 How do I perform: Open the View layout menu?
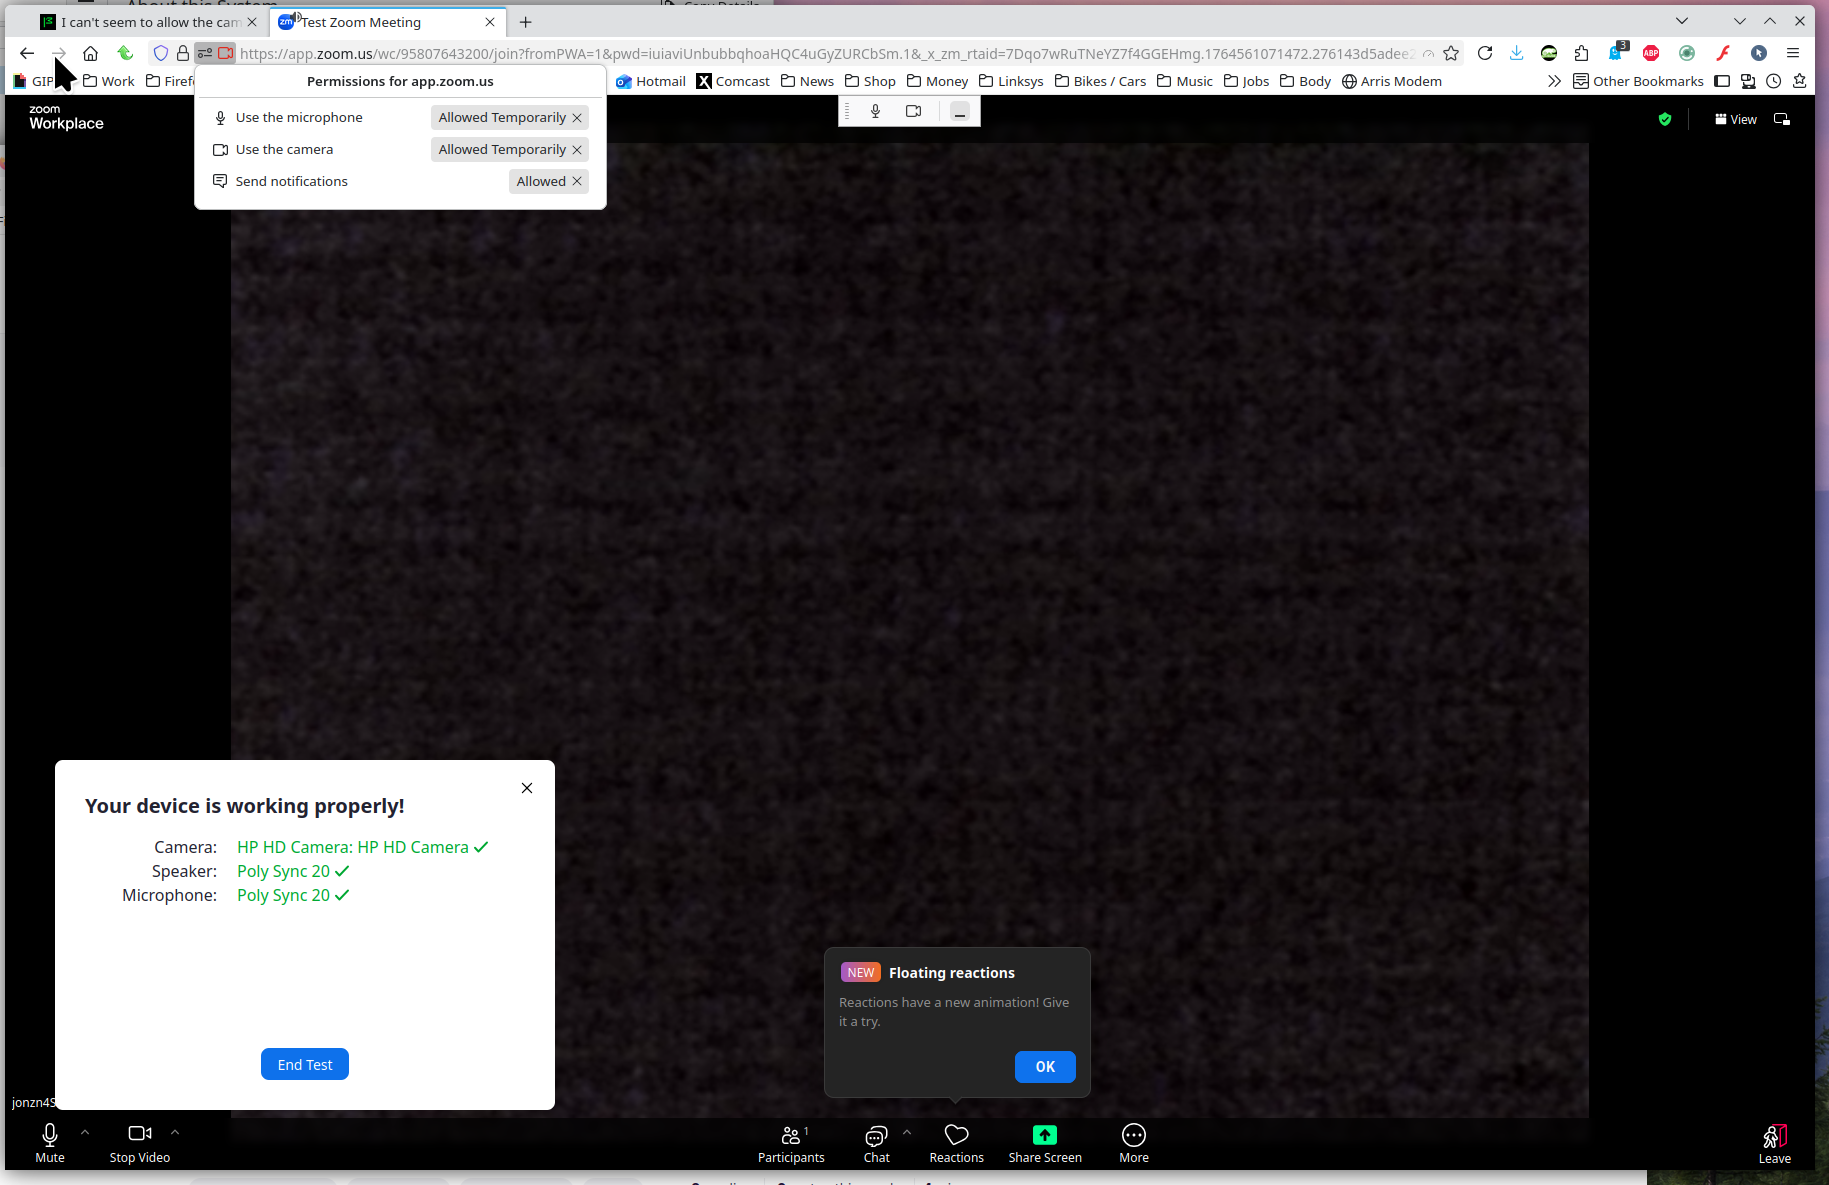(1736, 119)
